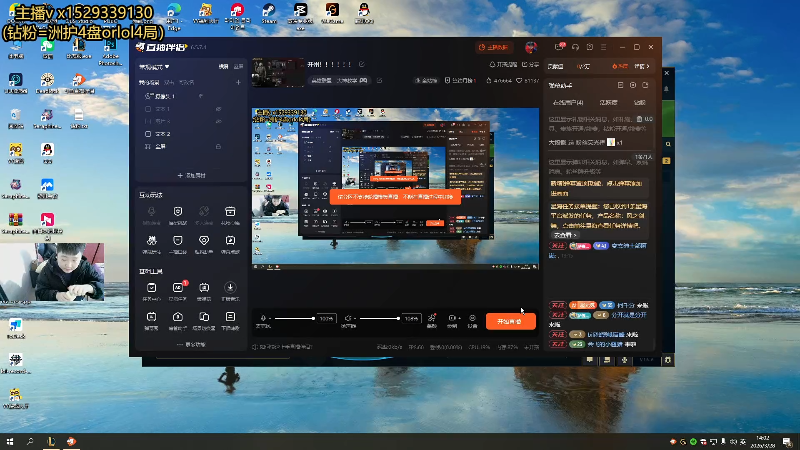Switch canvas to landscape 横屏
This screenshot has height=450, width=800.
click(223, 66)
